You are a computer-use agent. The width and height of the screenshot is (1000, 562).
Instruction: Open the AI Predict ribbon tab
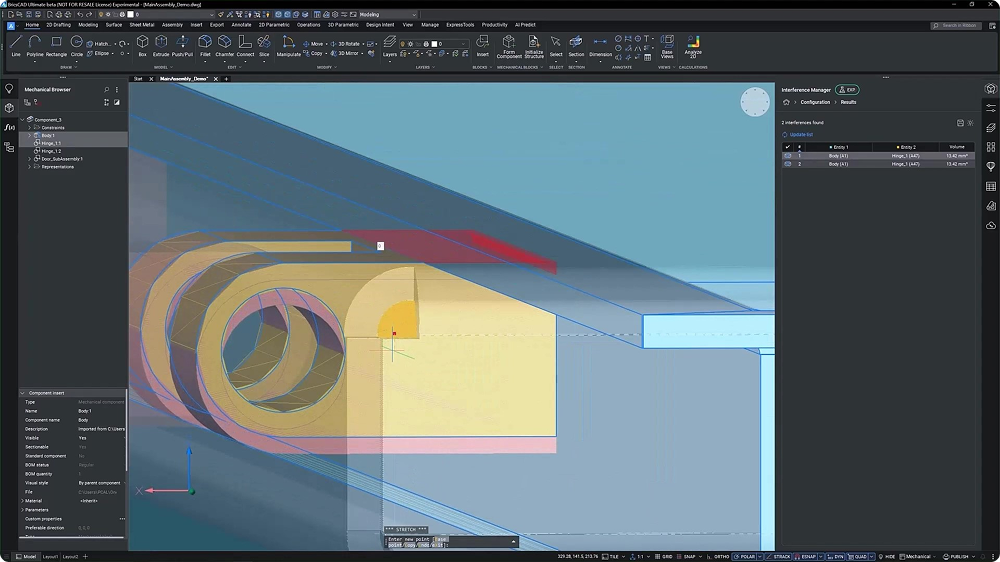[525, 25]
